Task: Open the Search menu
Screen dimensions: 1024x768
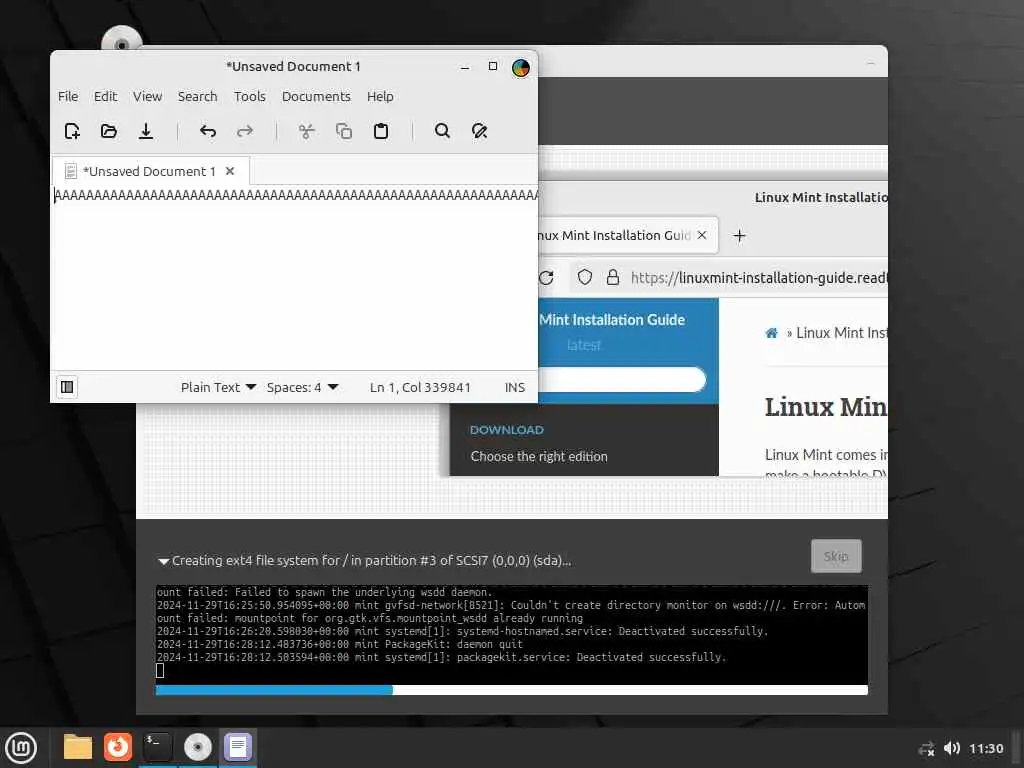Action: coord(197,97)
